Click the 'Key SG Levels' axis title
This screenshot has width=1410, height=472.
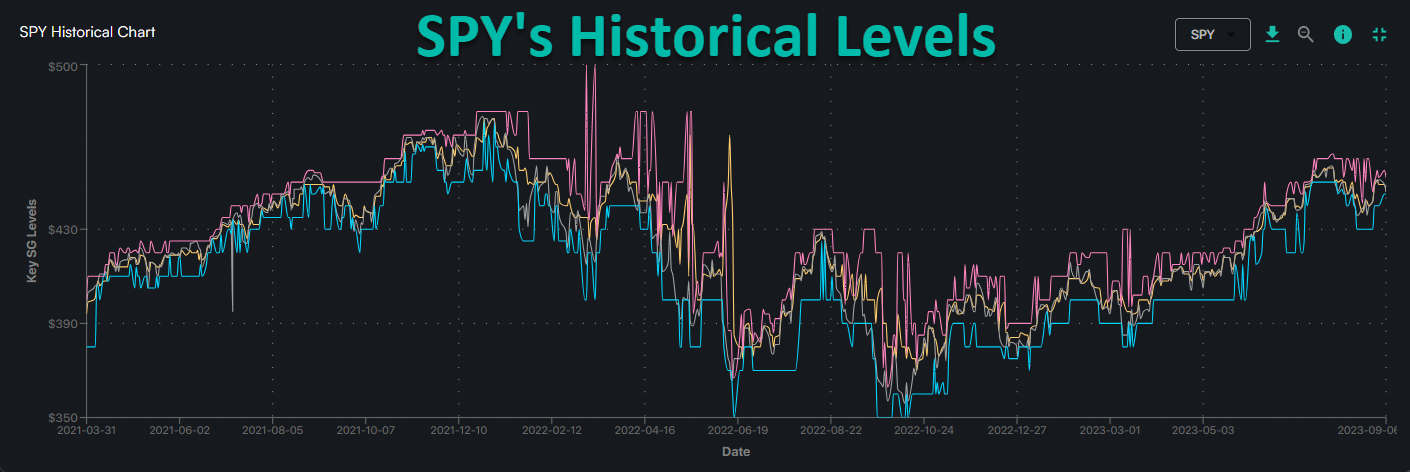click(x=32, y=241)
